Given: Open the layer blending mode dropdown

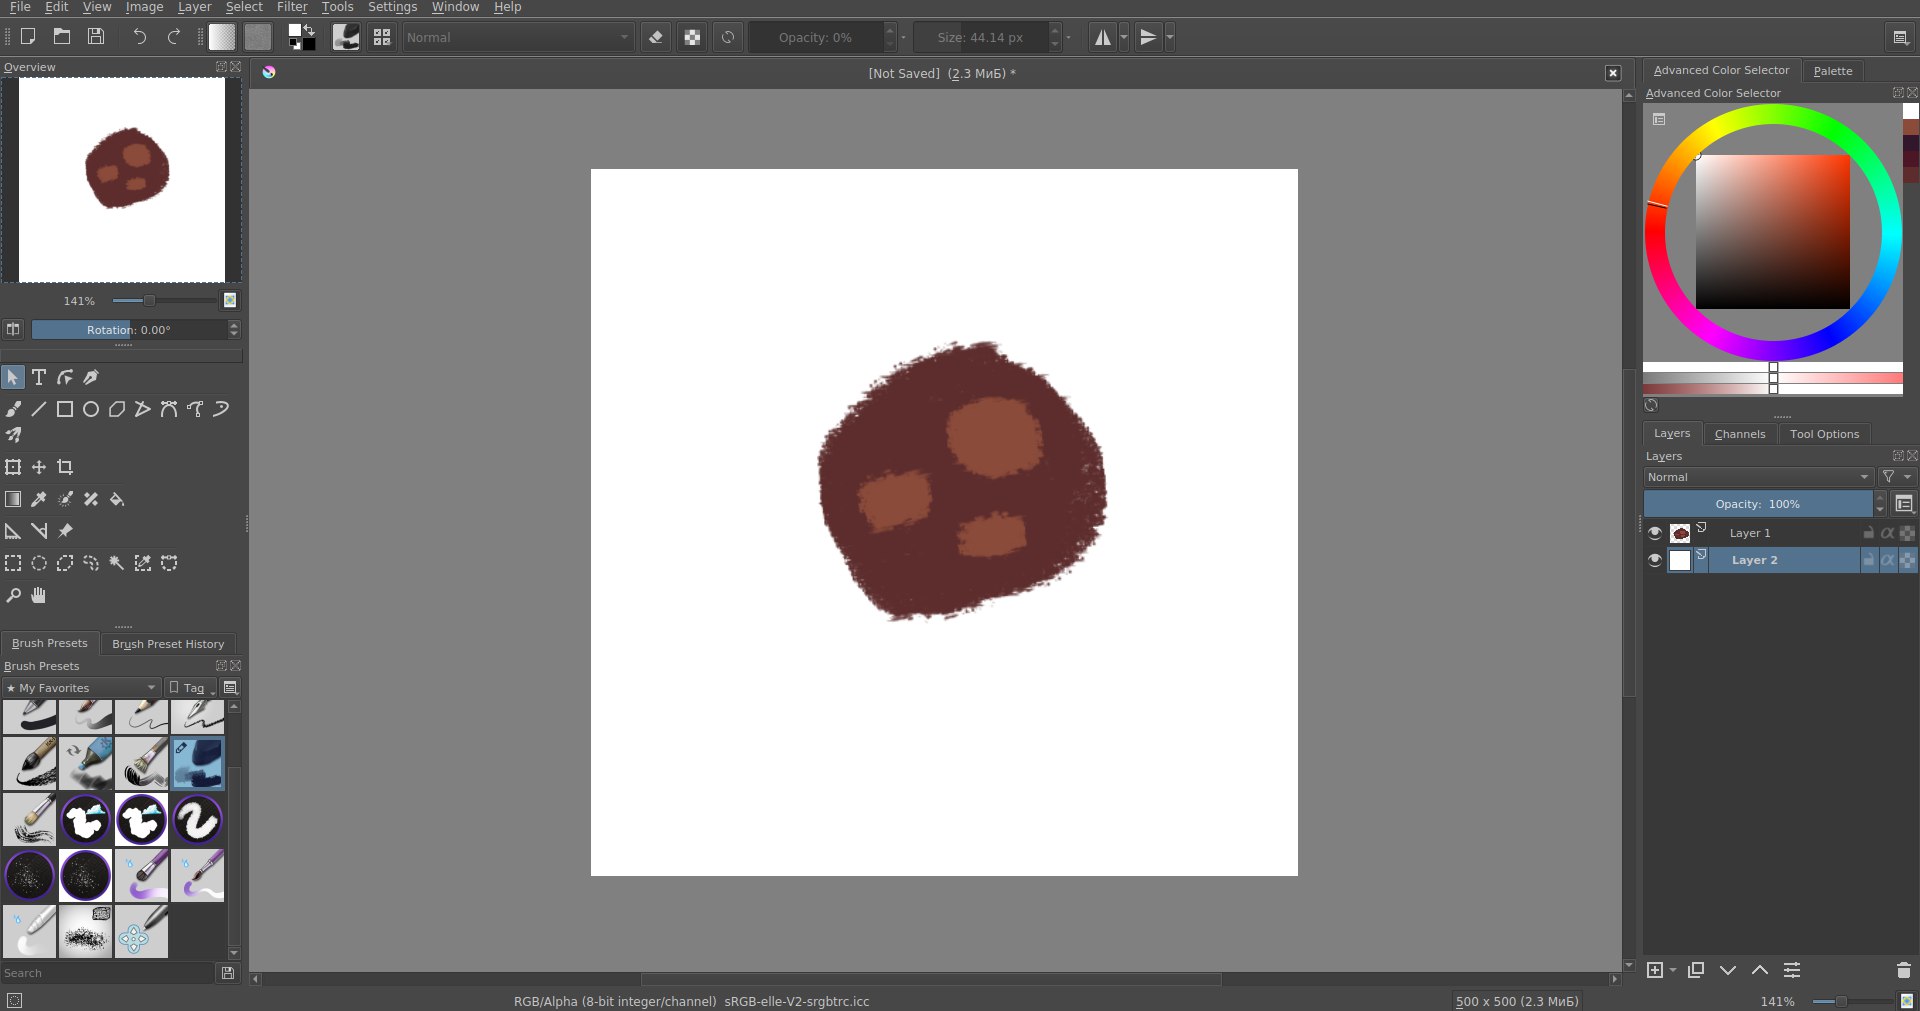Looking at the screenshot, I should (x=1759, y=477).
